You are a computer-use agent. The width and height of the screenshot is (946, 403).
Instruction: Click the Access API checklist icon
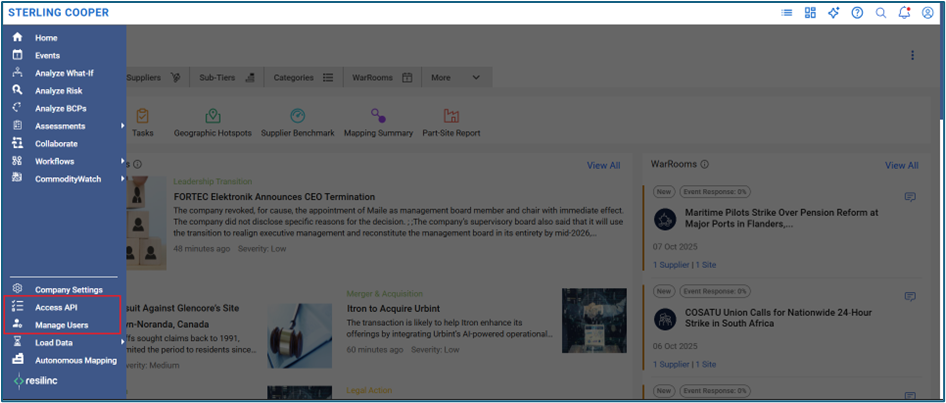click(17, 306)
